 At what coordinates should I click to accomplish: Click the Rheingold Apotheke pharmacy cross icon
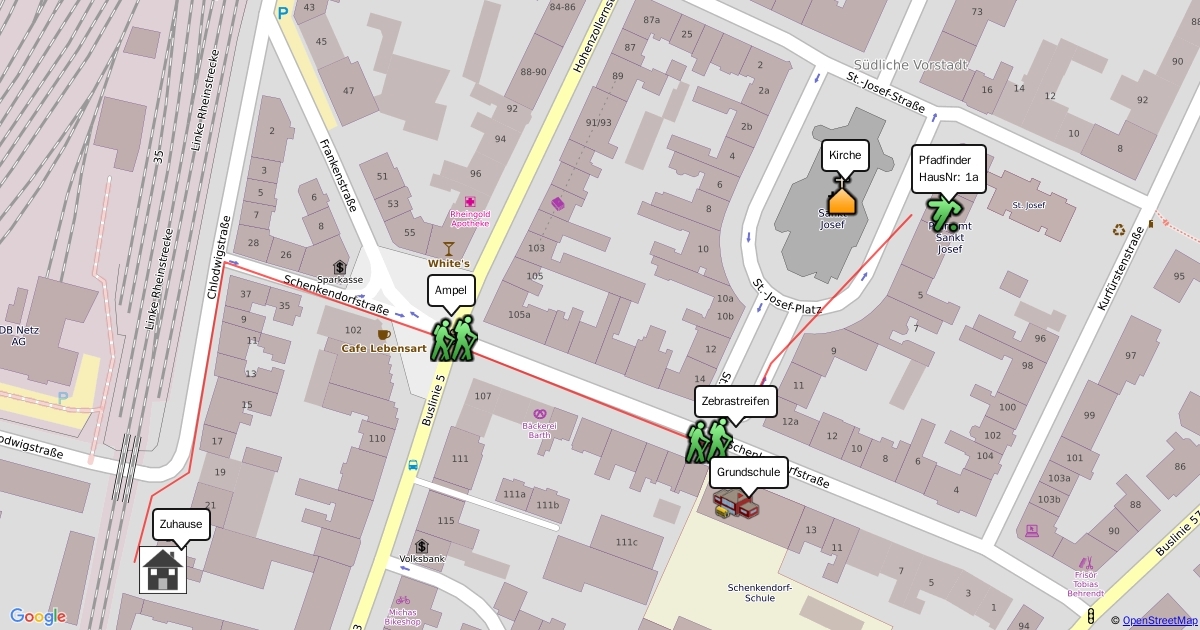[x=470, y=202]
